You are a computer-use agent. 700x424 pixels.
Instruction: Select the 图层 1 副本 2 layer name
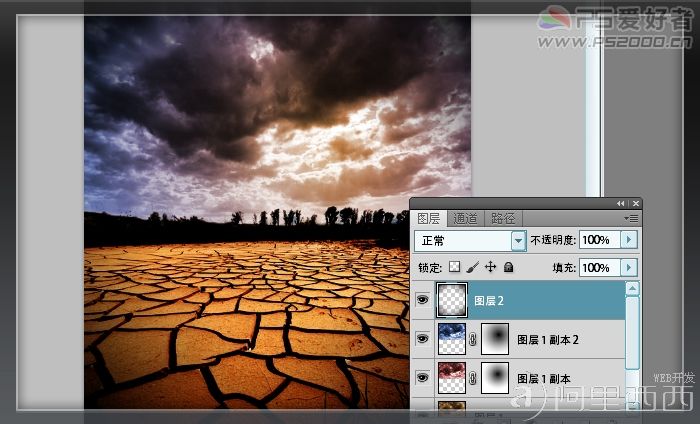pos(548,340)
